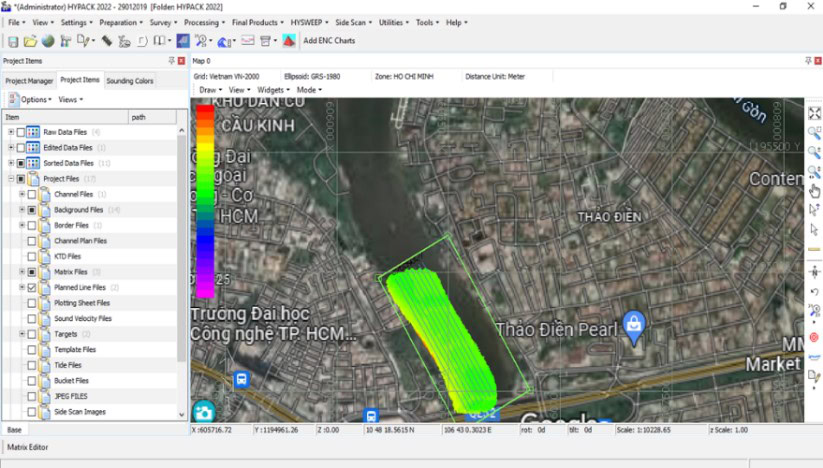The width and height of the screenshot is (823, 468).
Task: Click the red waveform chart icon
Action: [x=248, y=41]
